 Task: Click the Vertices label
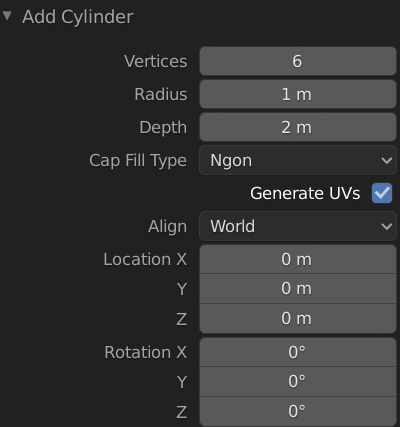[156, 61]
